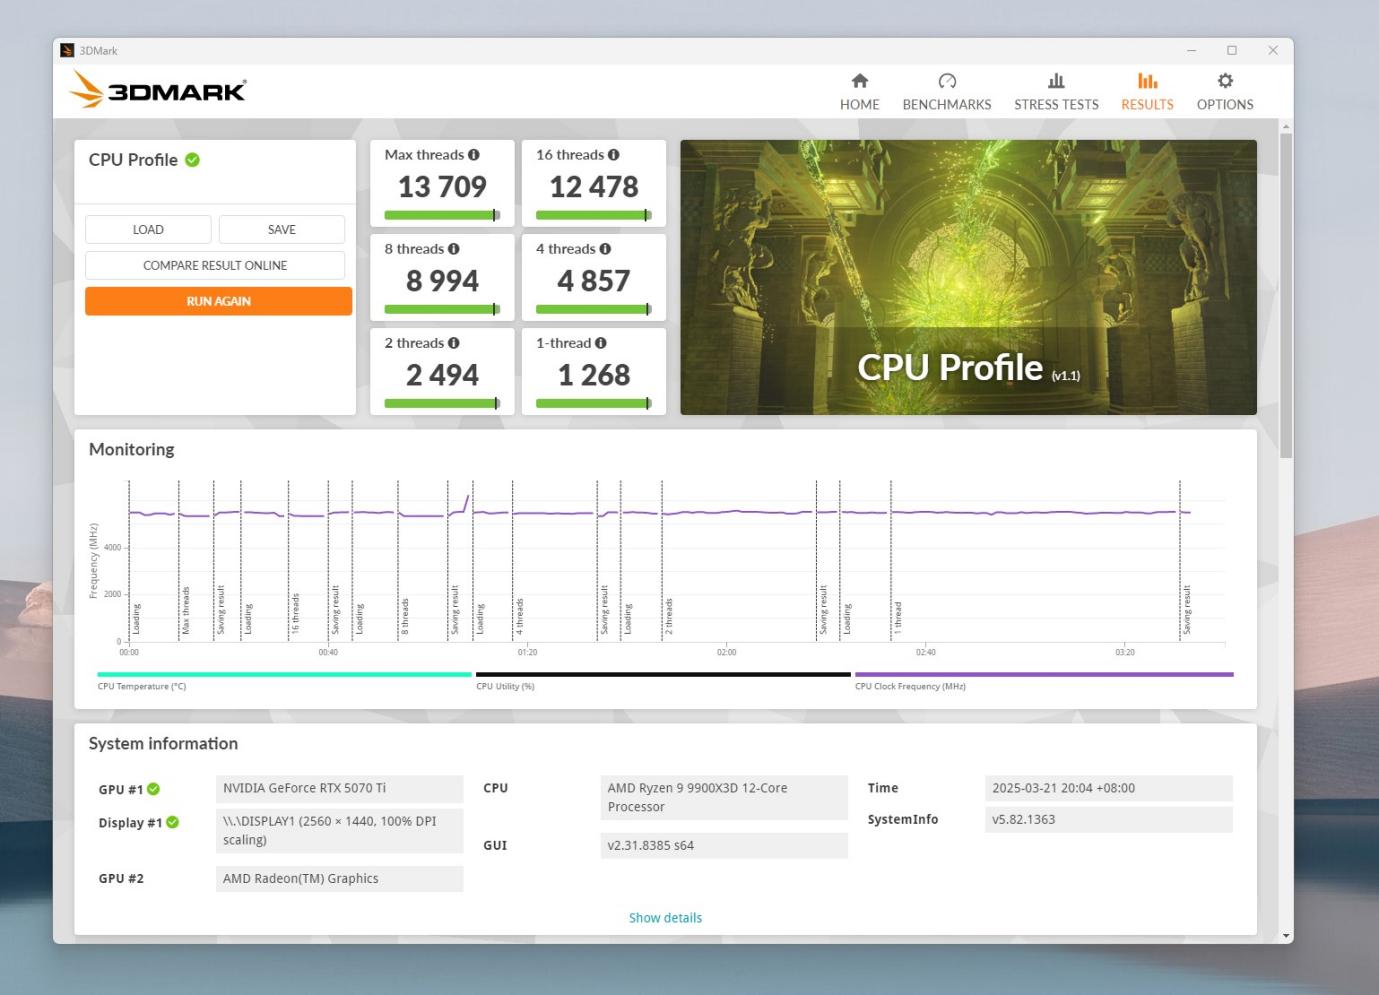Open the Stress Tests section
Image resolution: width=1379 pixels, height=995 pixels.
pyautogui.click(x=1055, y=92)
